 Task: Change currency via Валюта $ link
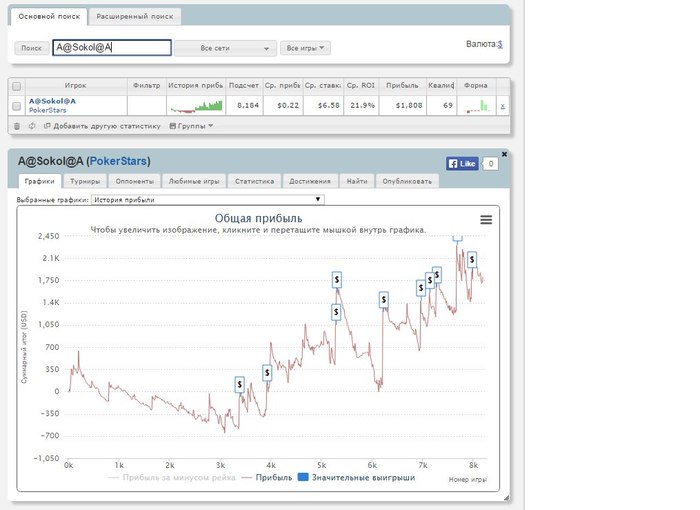(500, 44)
